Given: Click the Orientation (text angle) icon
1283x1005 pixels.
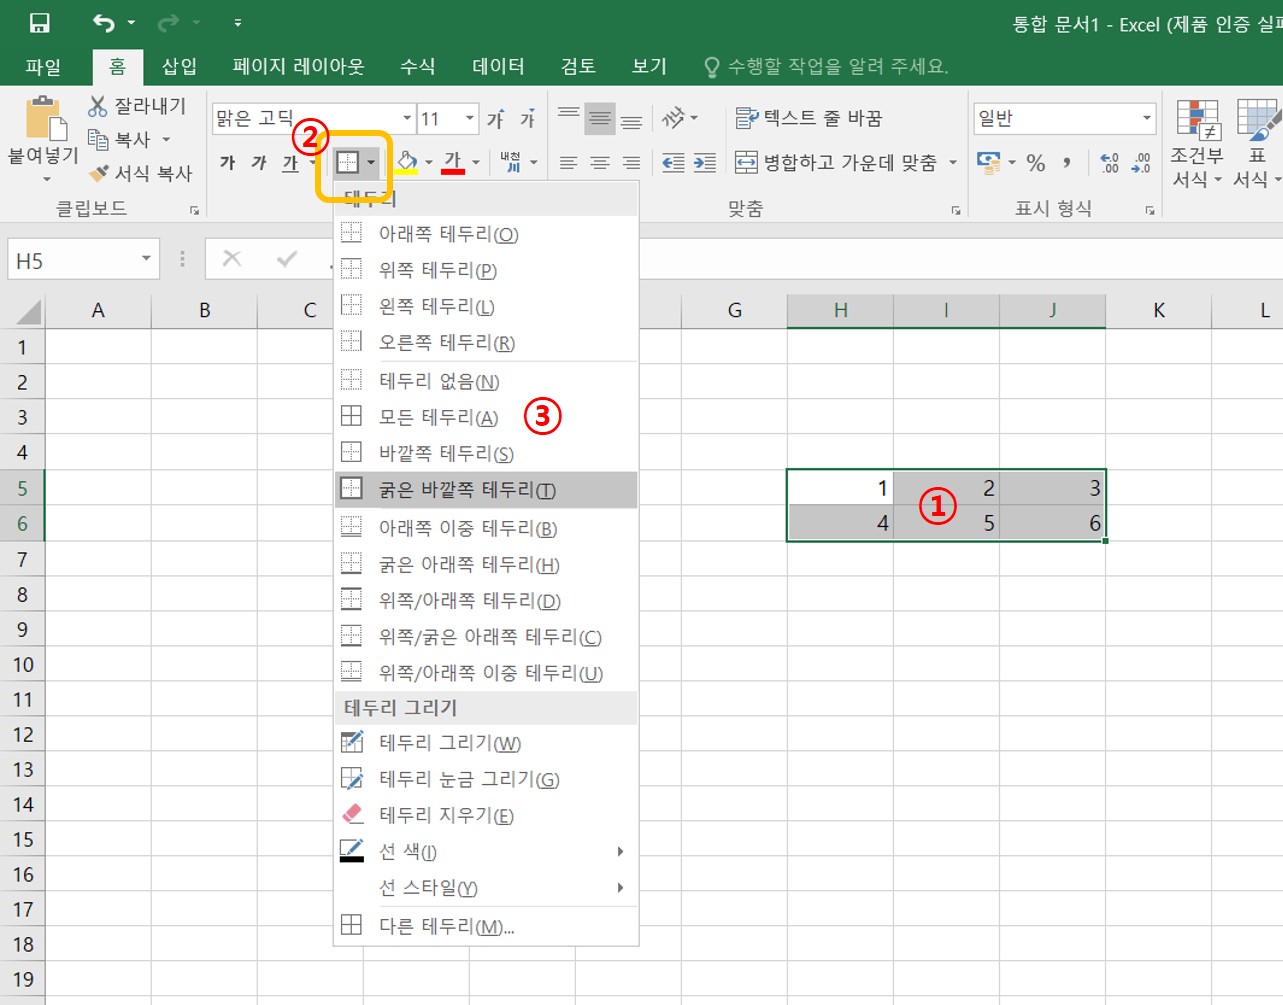Looking at the screenshot, I should [x=673, y=118].
